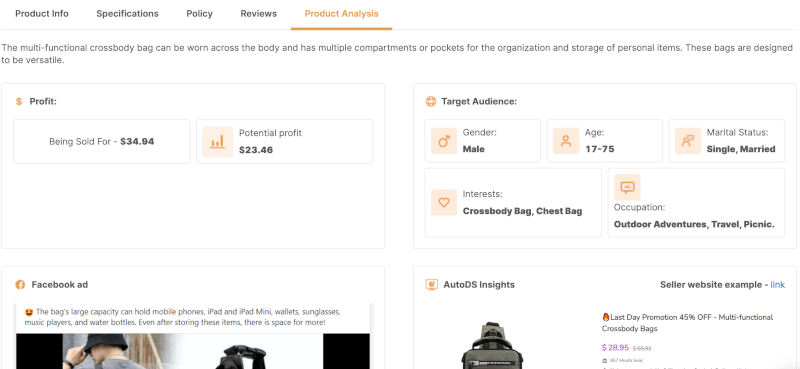Click the male Gender symbol icon
Viewport: 800px width, 369px height.
pos(444,141)
